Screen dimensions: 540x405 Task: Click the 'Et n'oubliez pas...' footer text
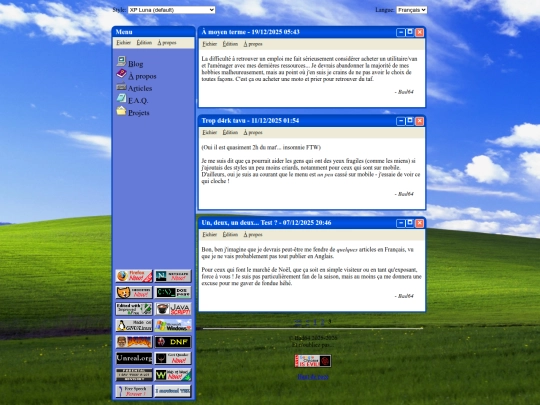313,345
